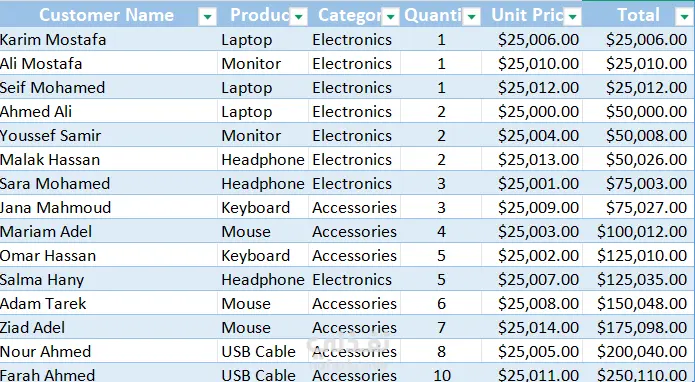Select the $125,010.00 total cell
Image resolution: width=695 pixels, height=382 pixels.
[x=638, y=255]
